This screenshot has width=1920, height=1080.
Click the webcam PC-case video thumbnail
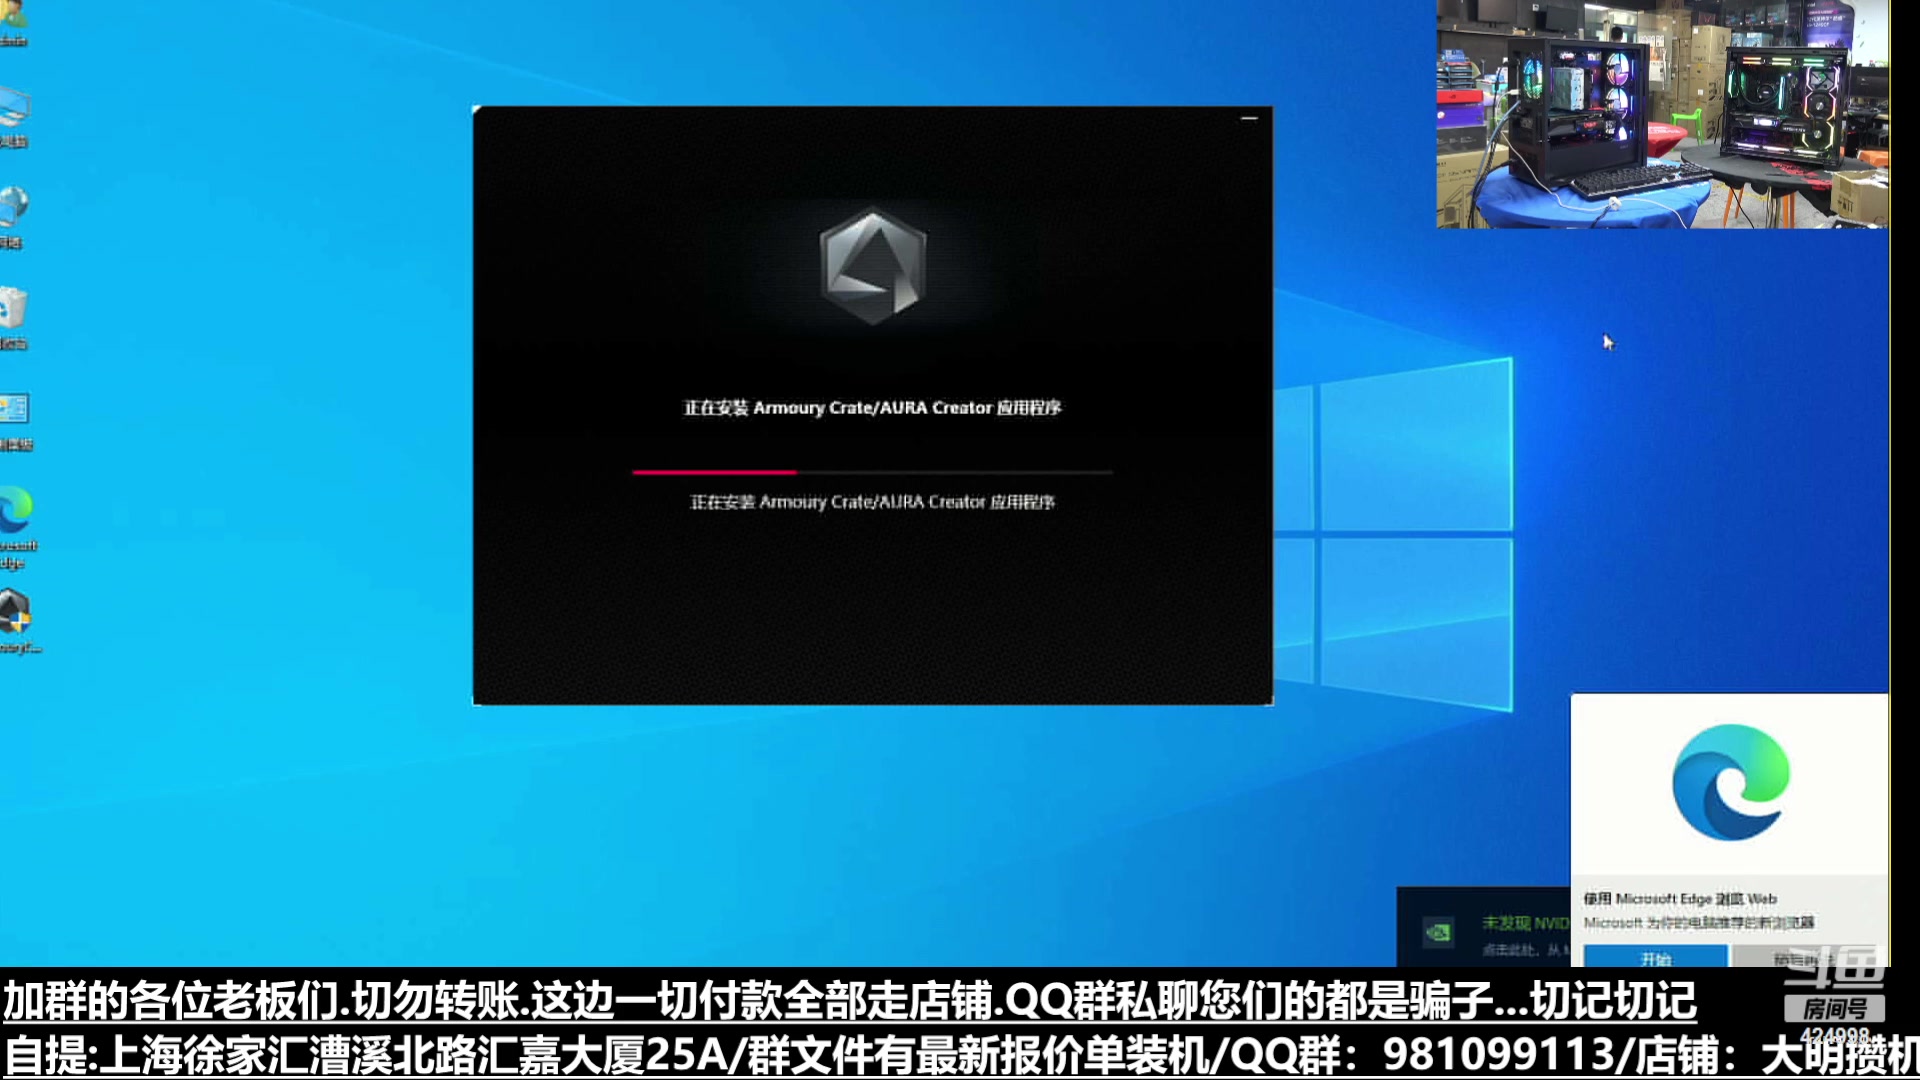click(x=1662, y=114)
